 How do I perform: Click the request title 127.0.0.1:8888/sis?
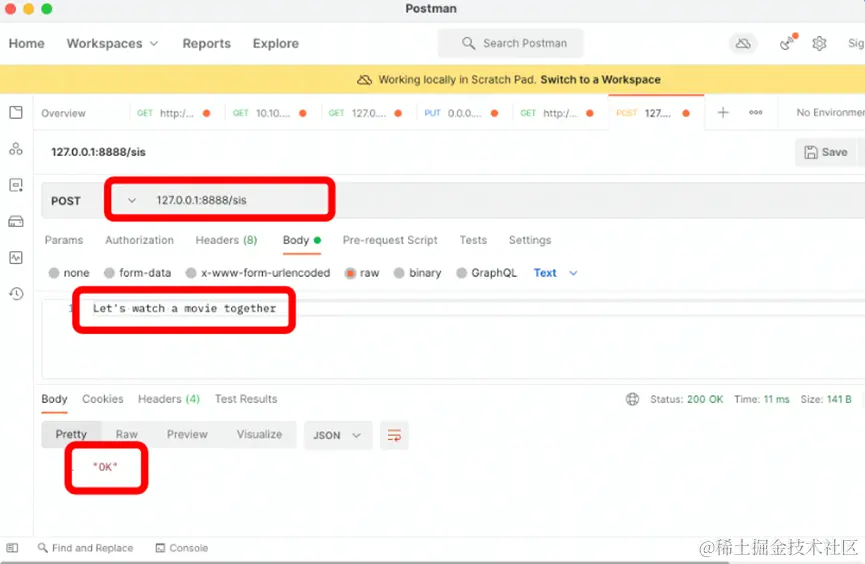[x=98, y=152]
